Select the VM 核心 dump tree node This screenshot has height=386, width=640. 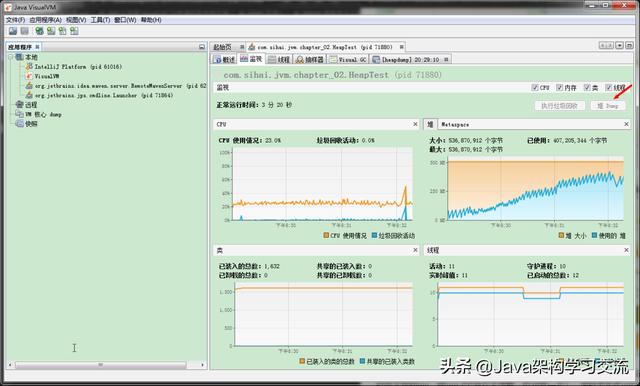[x=44, y=114]
